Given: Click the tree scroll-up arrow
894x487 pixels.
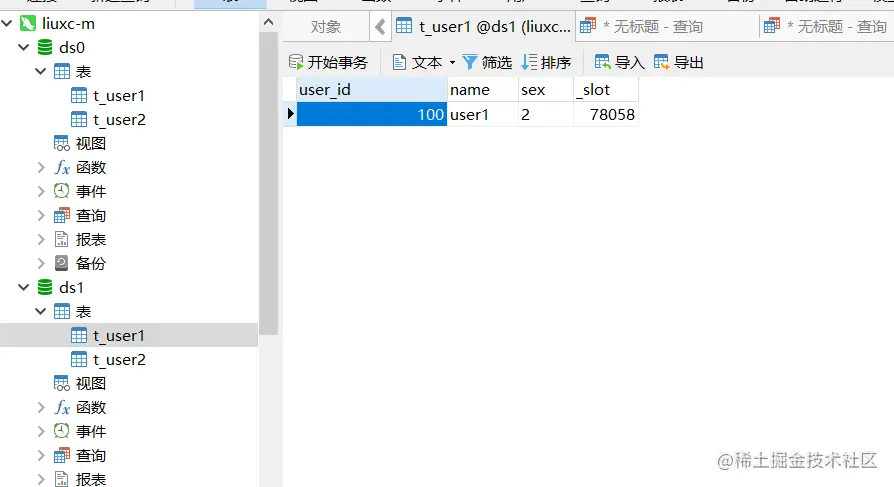Looking at the screenshot, I should pyautogui.click(x=269, y=23).
